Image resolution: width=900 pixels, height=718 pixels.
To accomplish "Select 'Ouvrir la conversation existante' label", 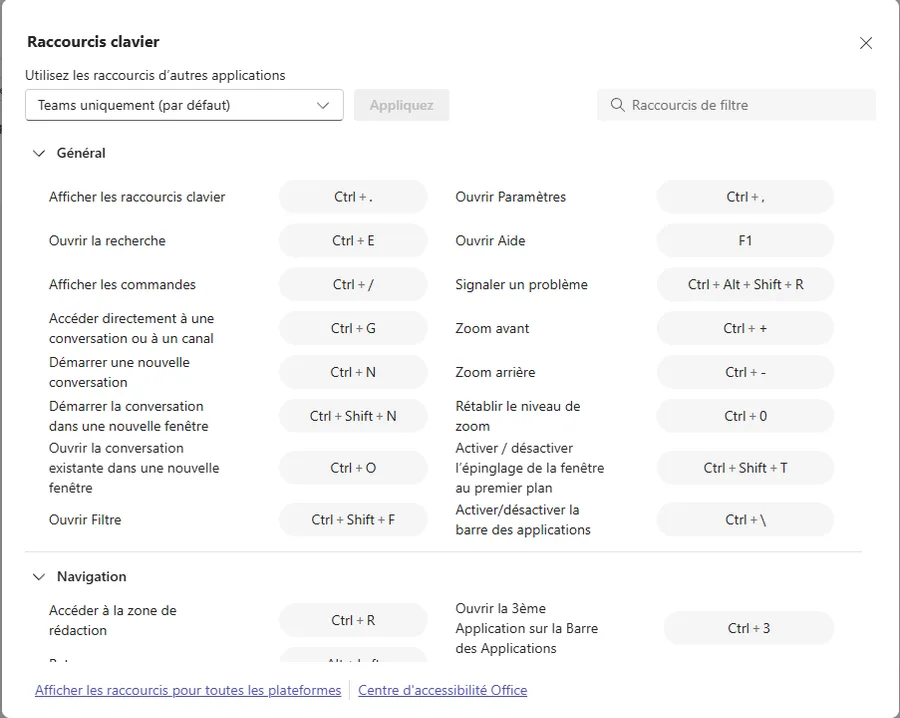I will tap(134, 468).
